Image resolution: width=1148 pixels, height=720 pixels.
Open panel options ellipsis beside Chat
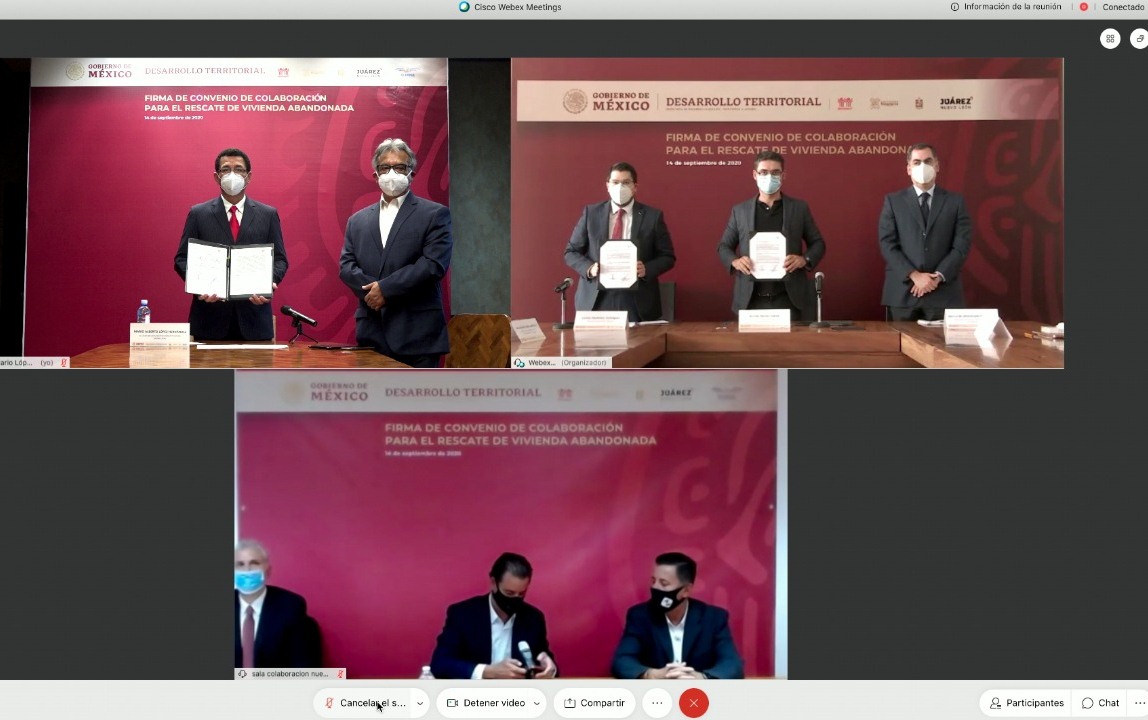click(1140, 703)
